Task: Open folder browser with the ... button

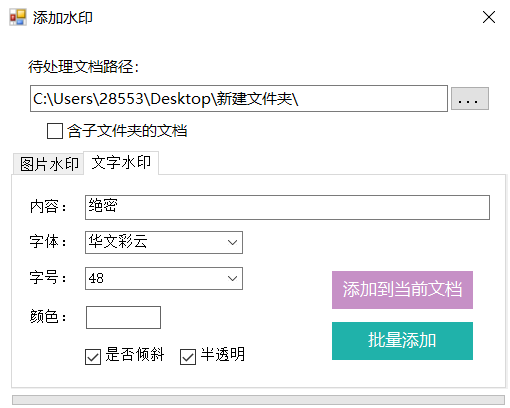Action: point(470,99)
